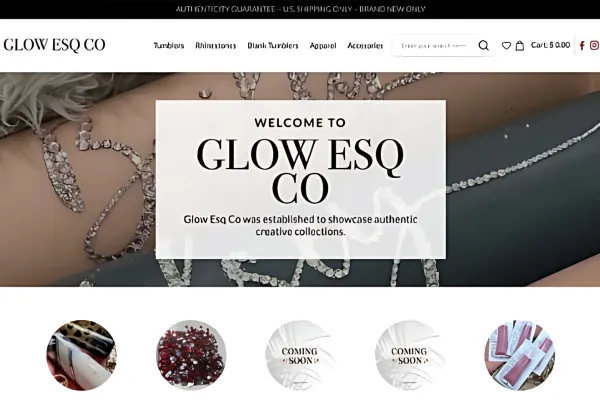Open the shopping bag icon
This screenshot has width=600, height=400.
(x=520, y=46)
